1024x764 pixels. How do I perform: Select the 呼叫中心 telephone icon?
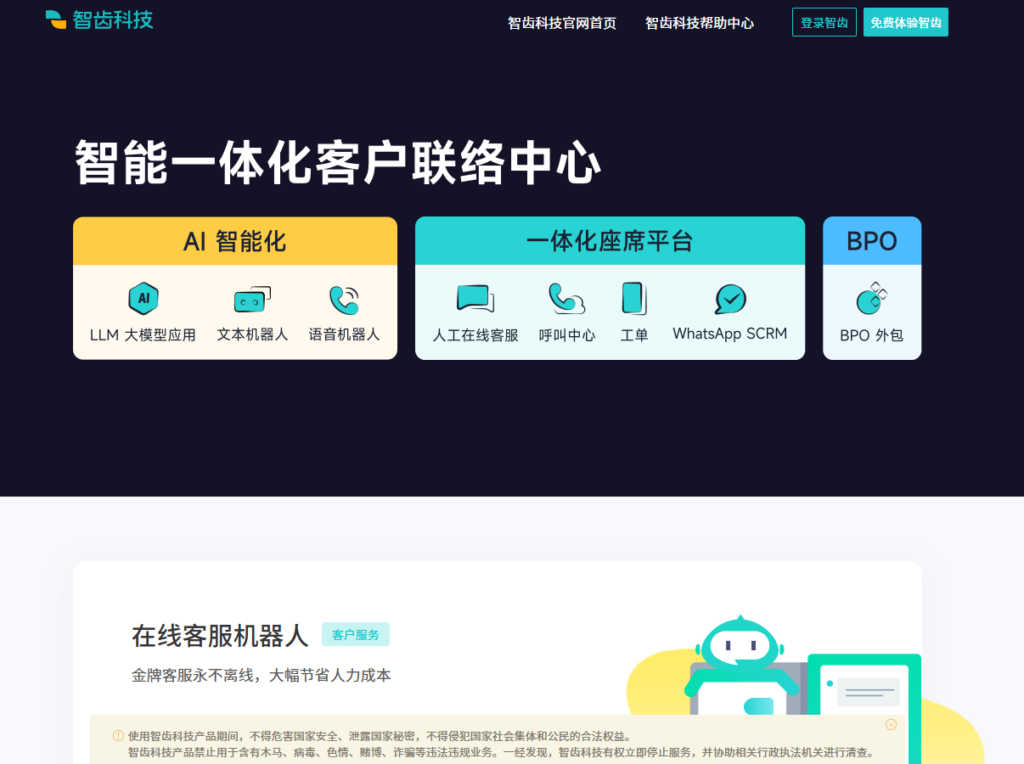567,298
